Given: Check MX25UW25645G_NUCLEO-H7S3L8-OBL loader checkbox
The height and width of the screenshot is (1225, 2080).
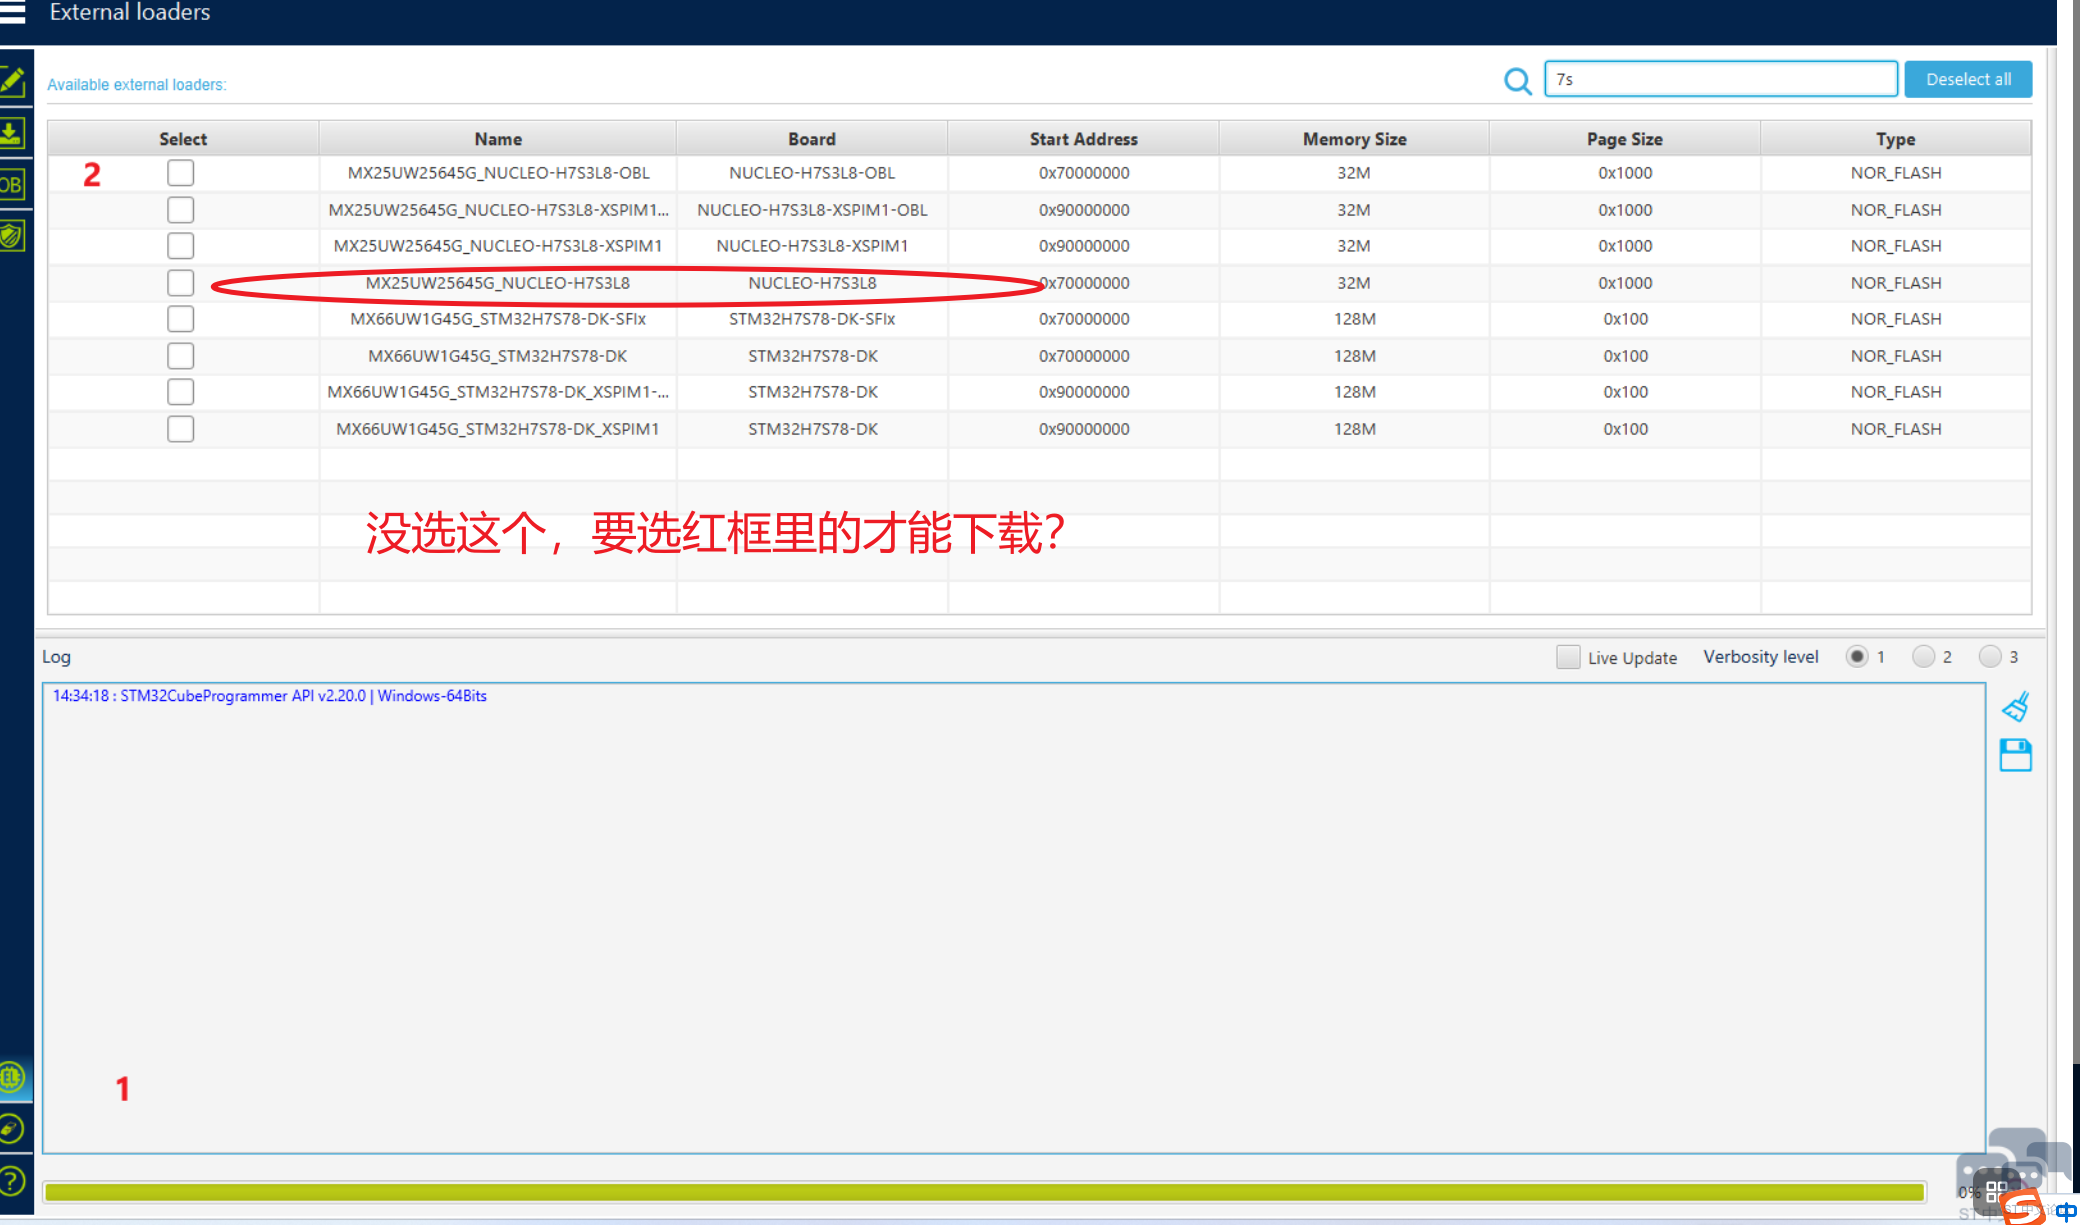Looking at the screenshot, I should (x=181, y=173).
